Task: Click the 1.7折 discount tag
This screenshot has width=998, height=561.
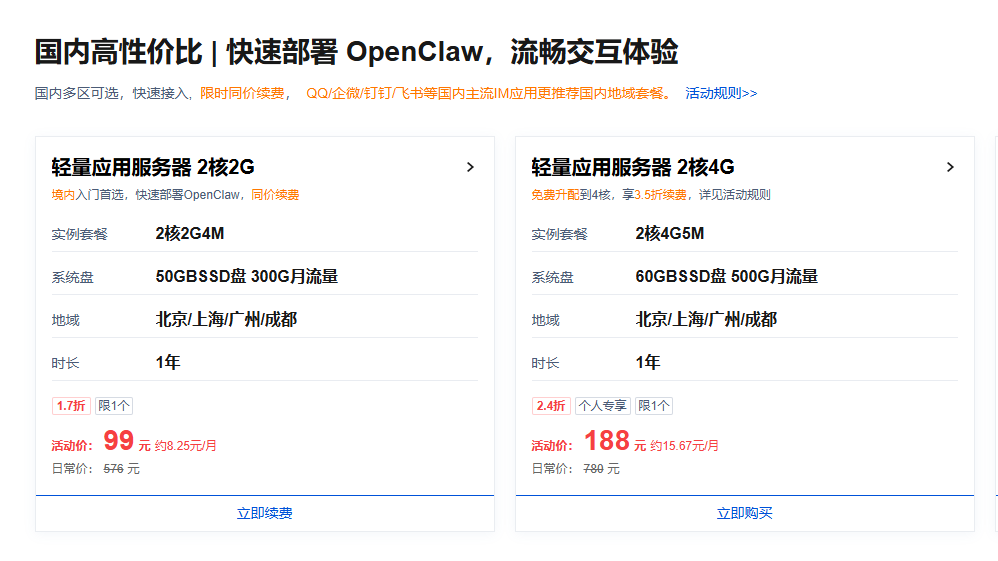Action: point(71,406)
